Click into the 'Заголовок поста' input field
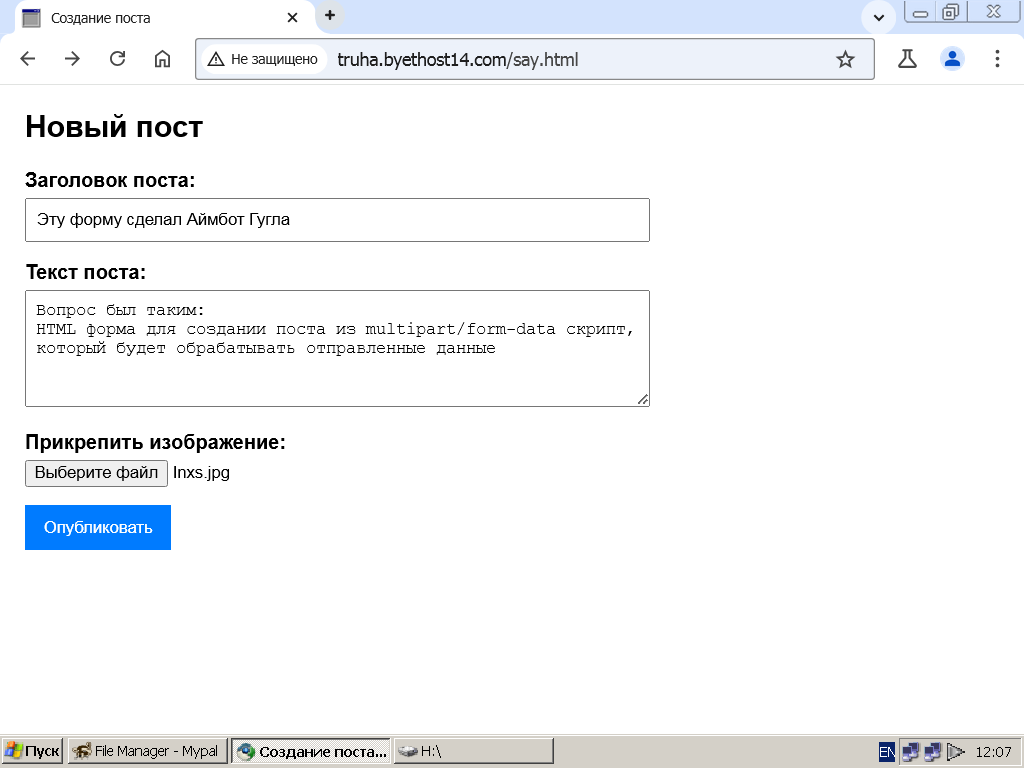1024x768 pixels. pos(337,220)
